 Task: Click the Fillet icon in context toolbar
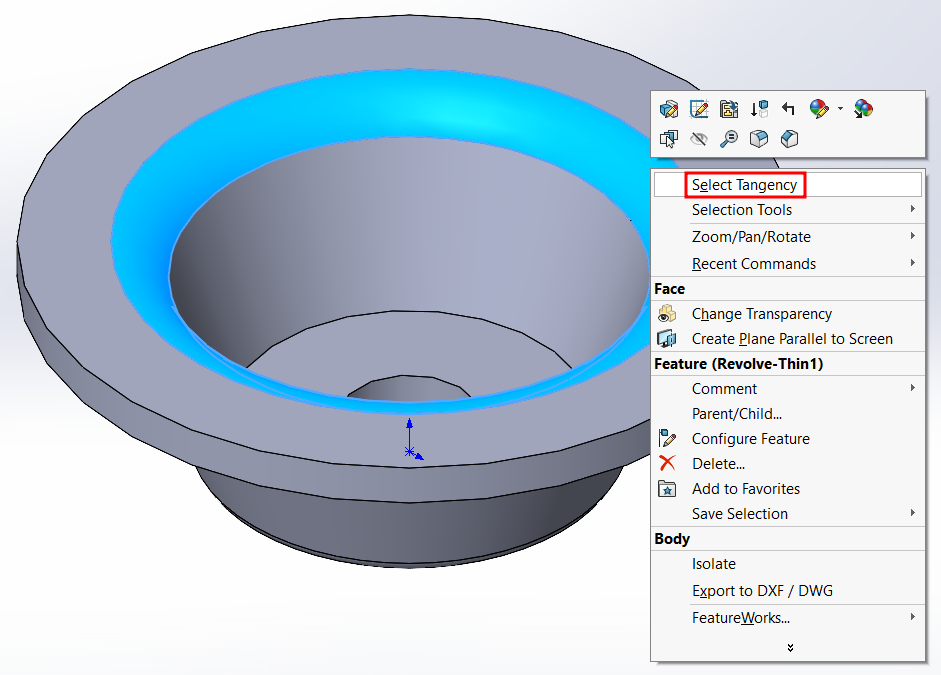(759, 139)
